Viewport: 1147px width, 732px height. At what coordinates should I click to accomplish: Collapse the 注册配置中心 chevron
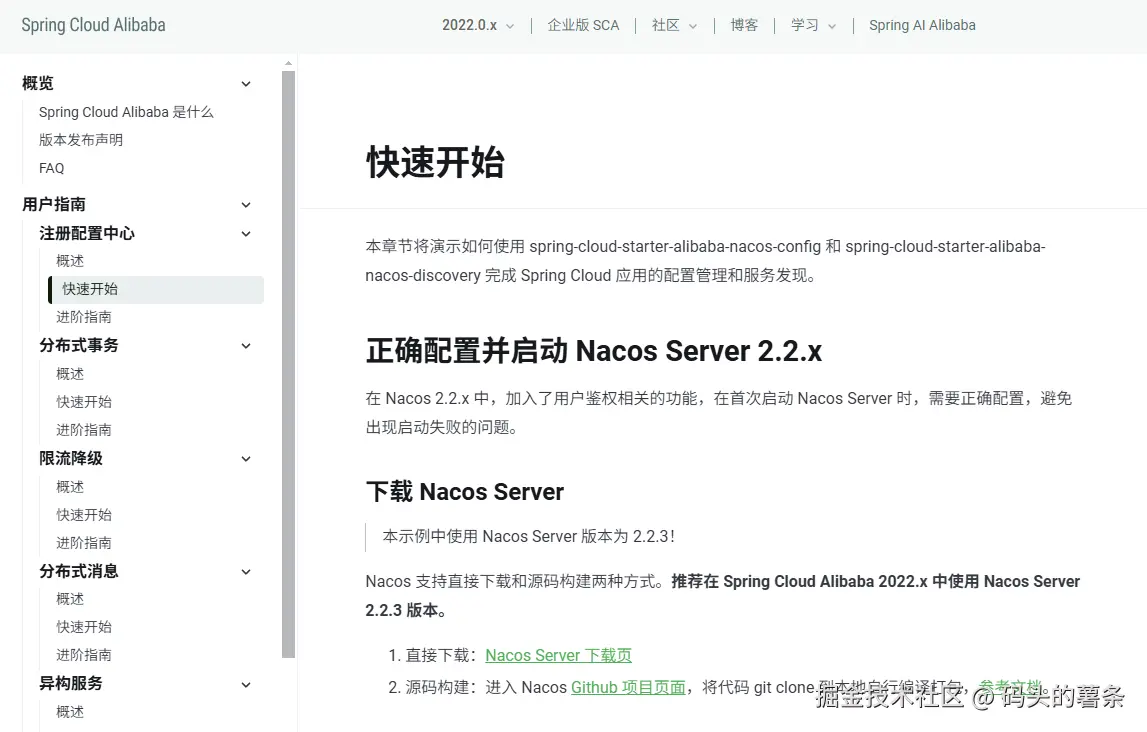pyautogui.click(x=246, y=234)
